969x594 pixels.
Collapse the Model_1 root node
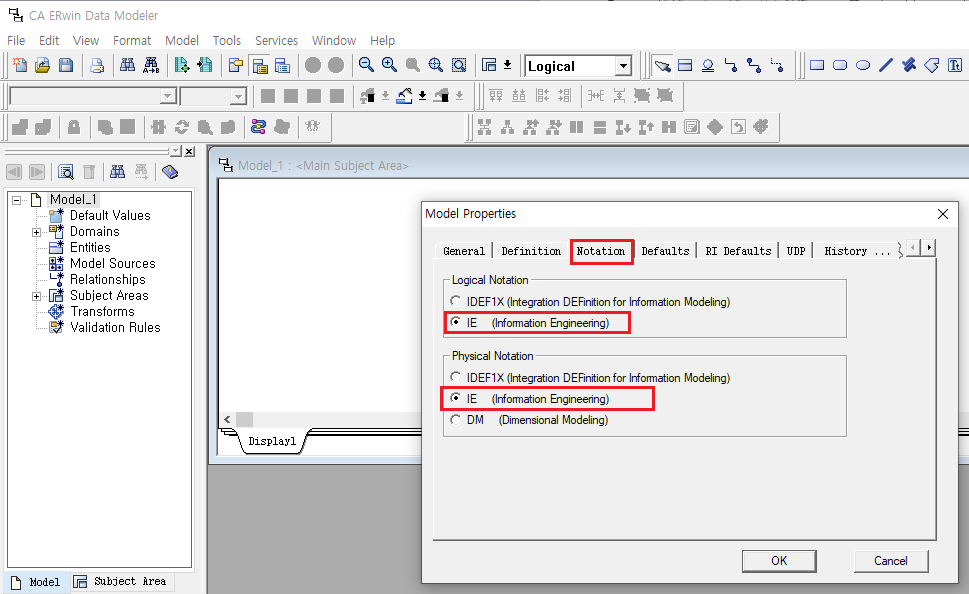[17, 200]
